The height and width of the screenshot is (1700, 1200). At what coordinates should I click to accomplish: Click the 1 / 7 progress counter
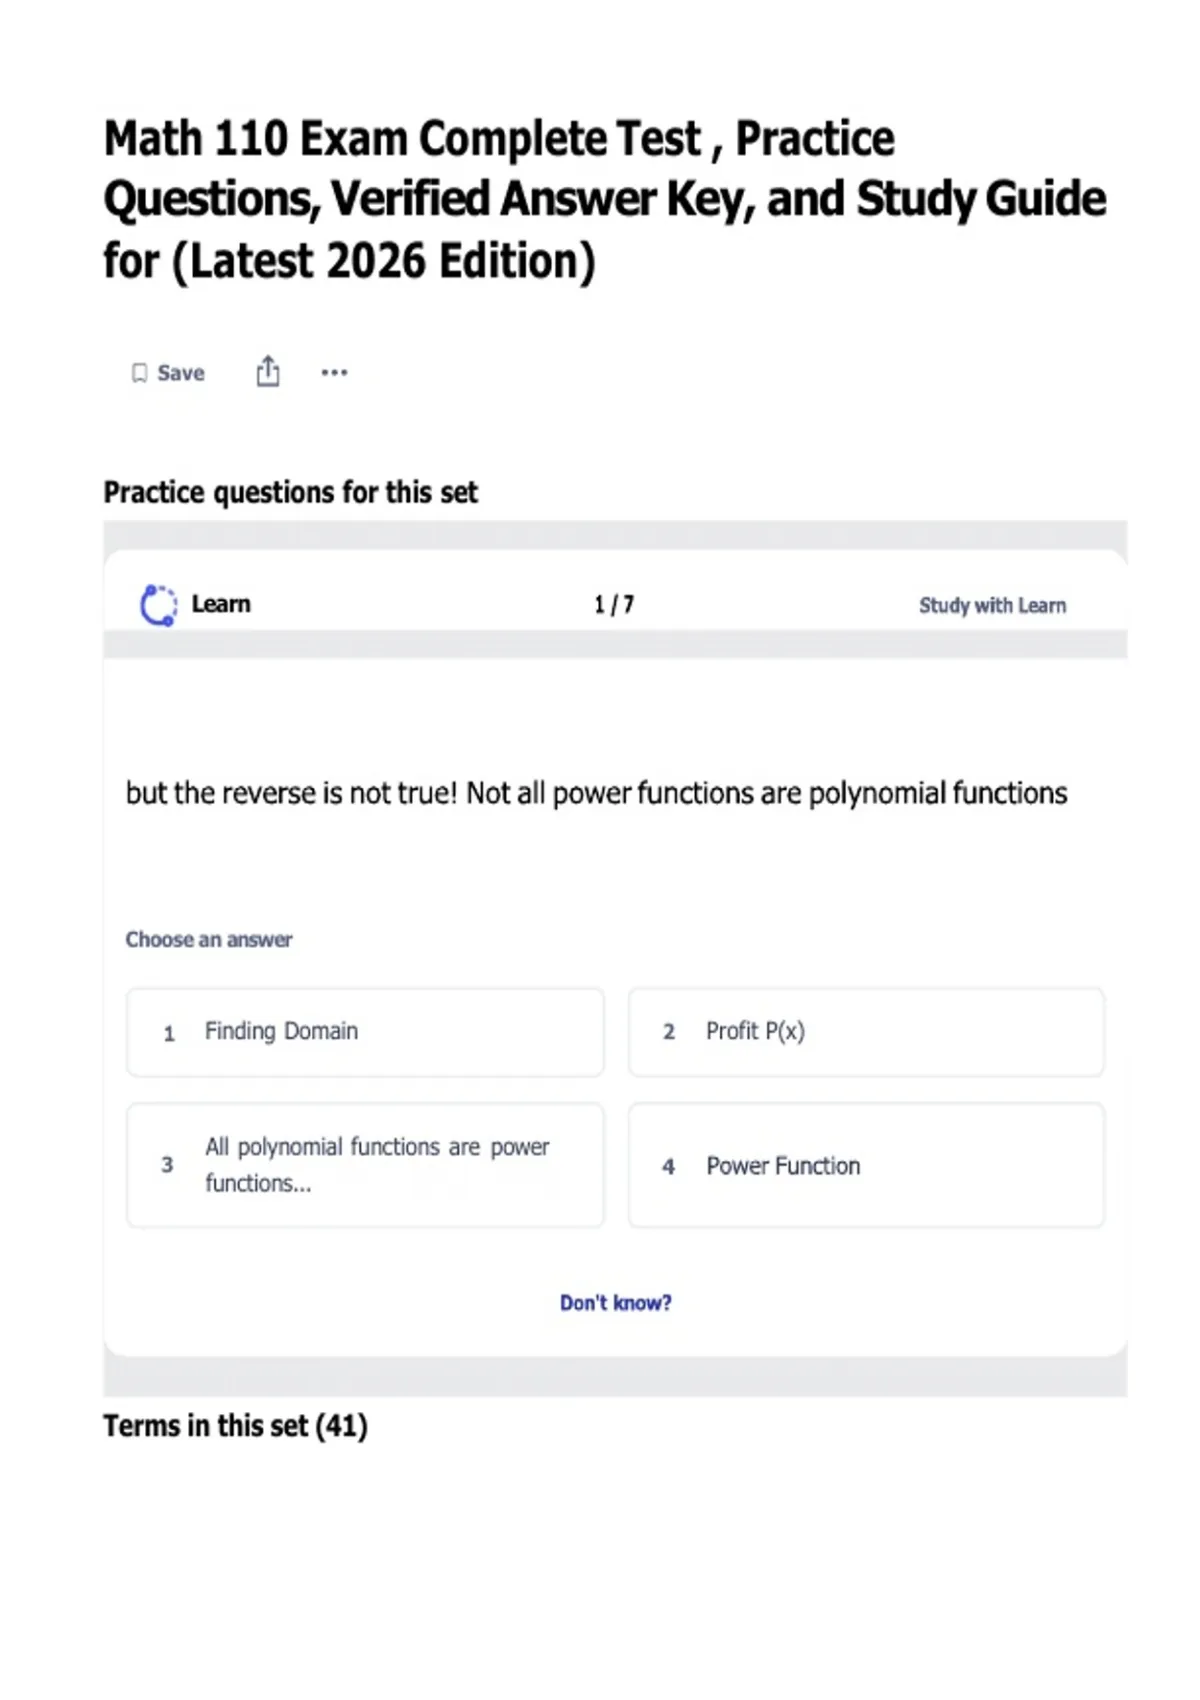pyautogui.click(x=614, y=605)
